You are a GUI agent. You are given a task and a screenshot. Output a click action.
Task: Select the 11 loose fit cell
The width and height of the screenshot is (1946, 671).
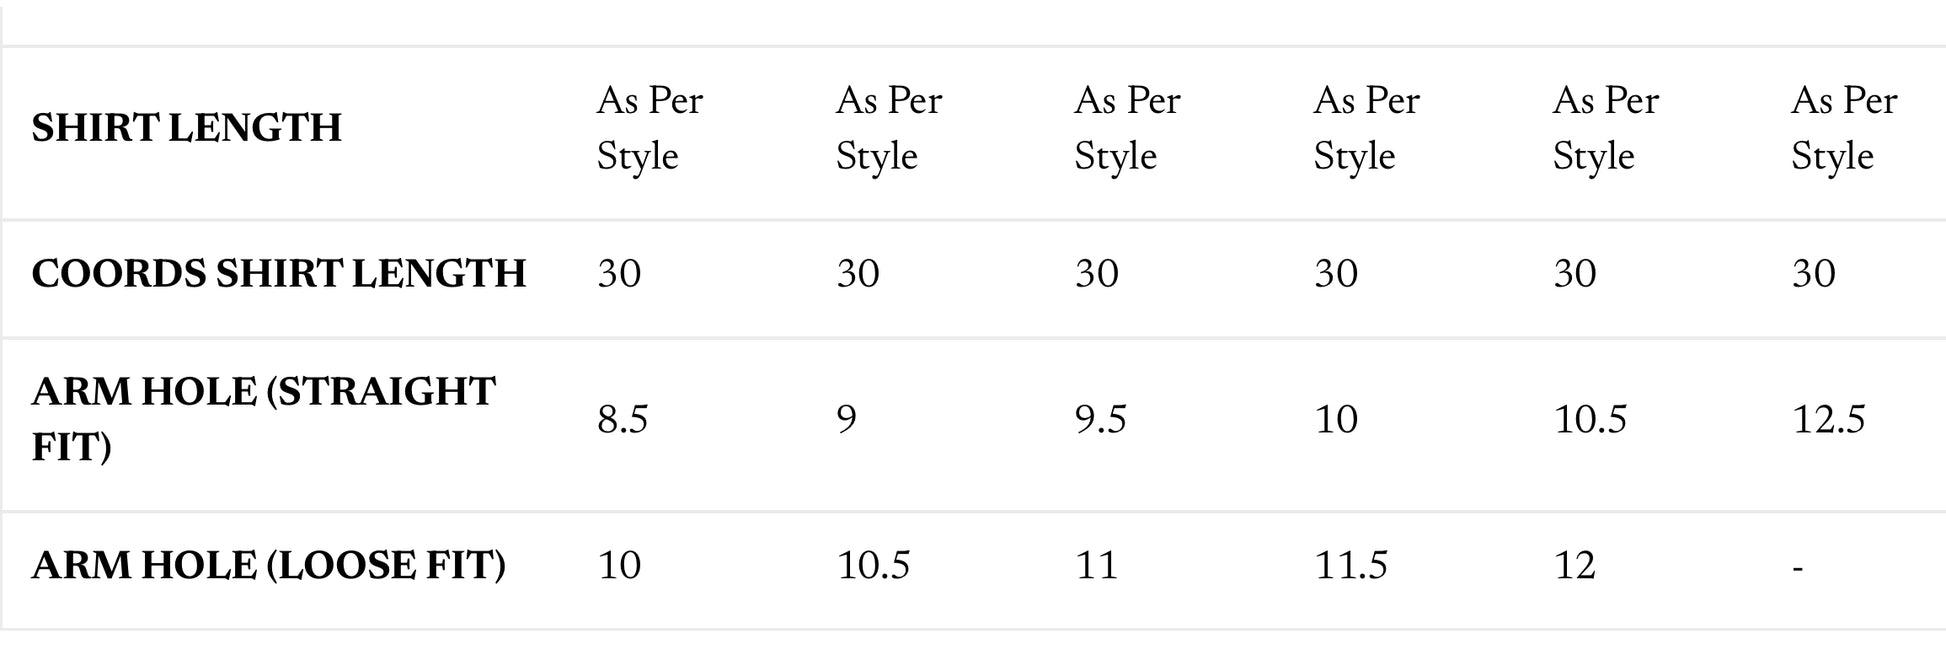[1096, 566]
